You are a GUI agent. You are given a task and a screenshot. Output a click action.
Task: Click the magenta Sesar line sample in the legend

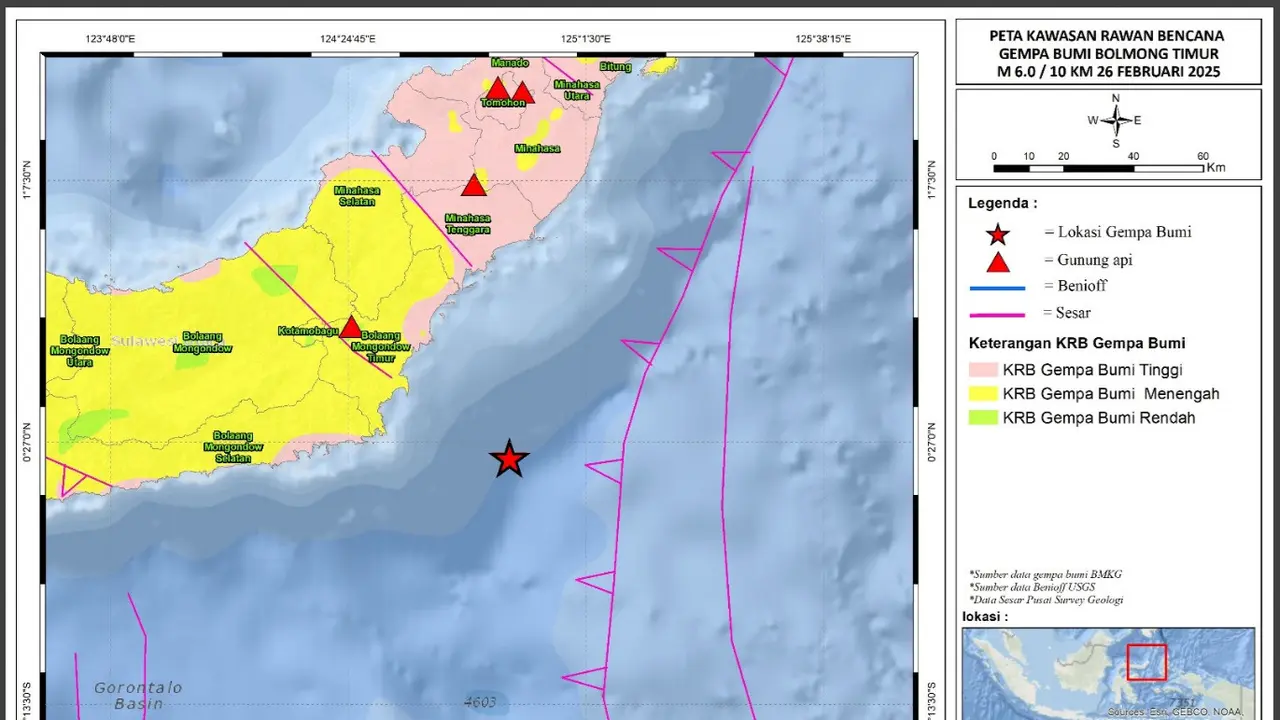pos(997,314)
